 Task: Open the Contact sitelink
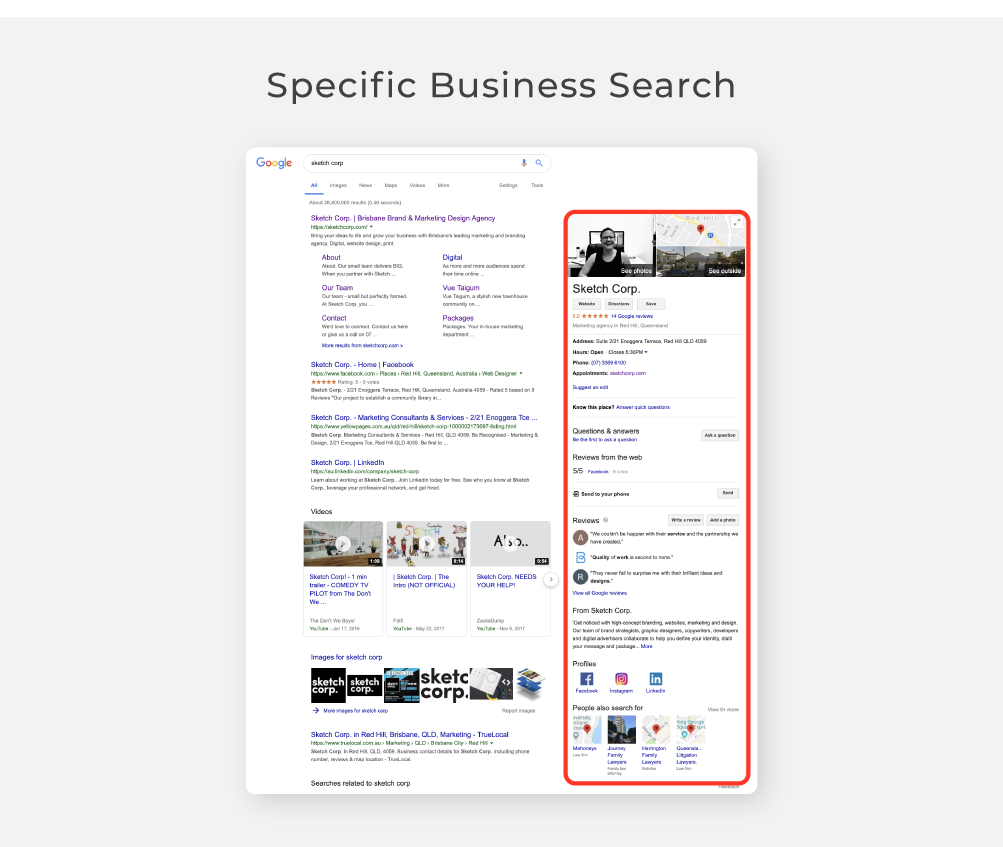pos(334,318)
